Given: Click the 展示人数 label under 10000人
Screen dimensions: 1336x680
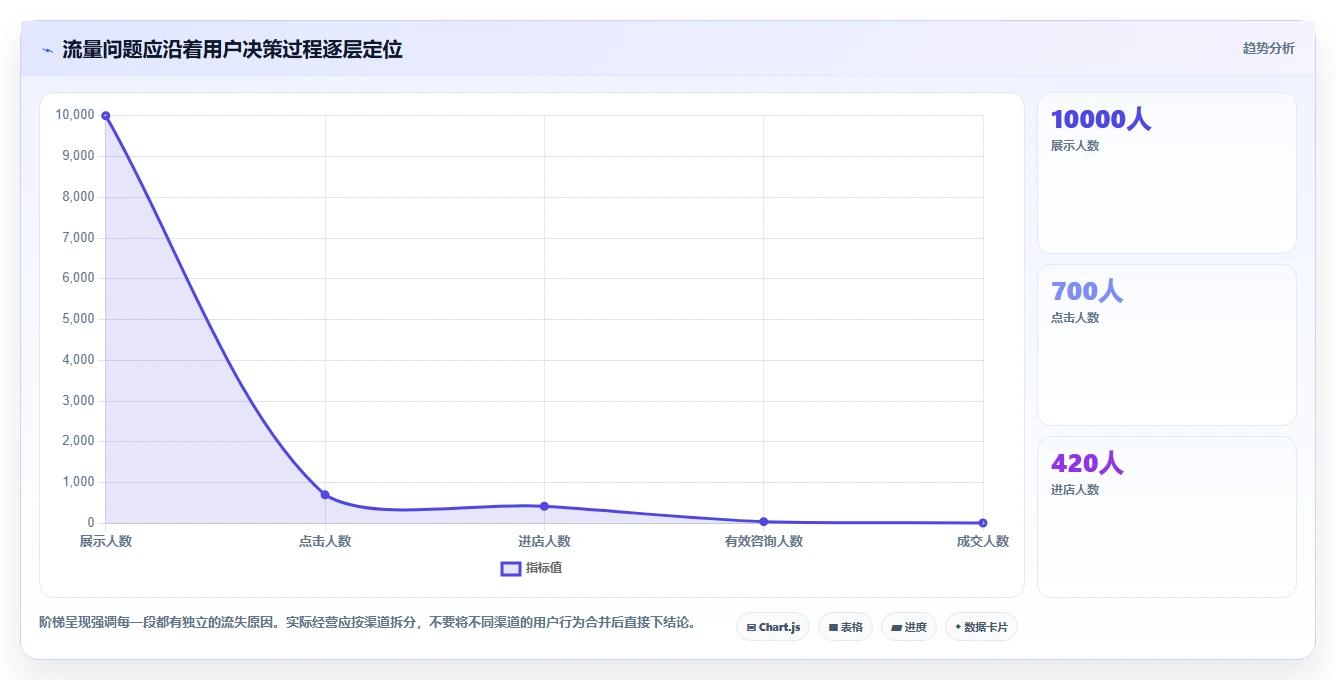Looking at the screenshot, I should pos(1075,146).
